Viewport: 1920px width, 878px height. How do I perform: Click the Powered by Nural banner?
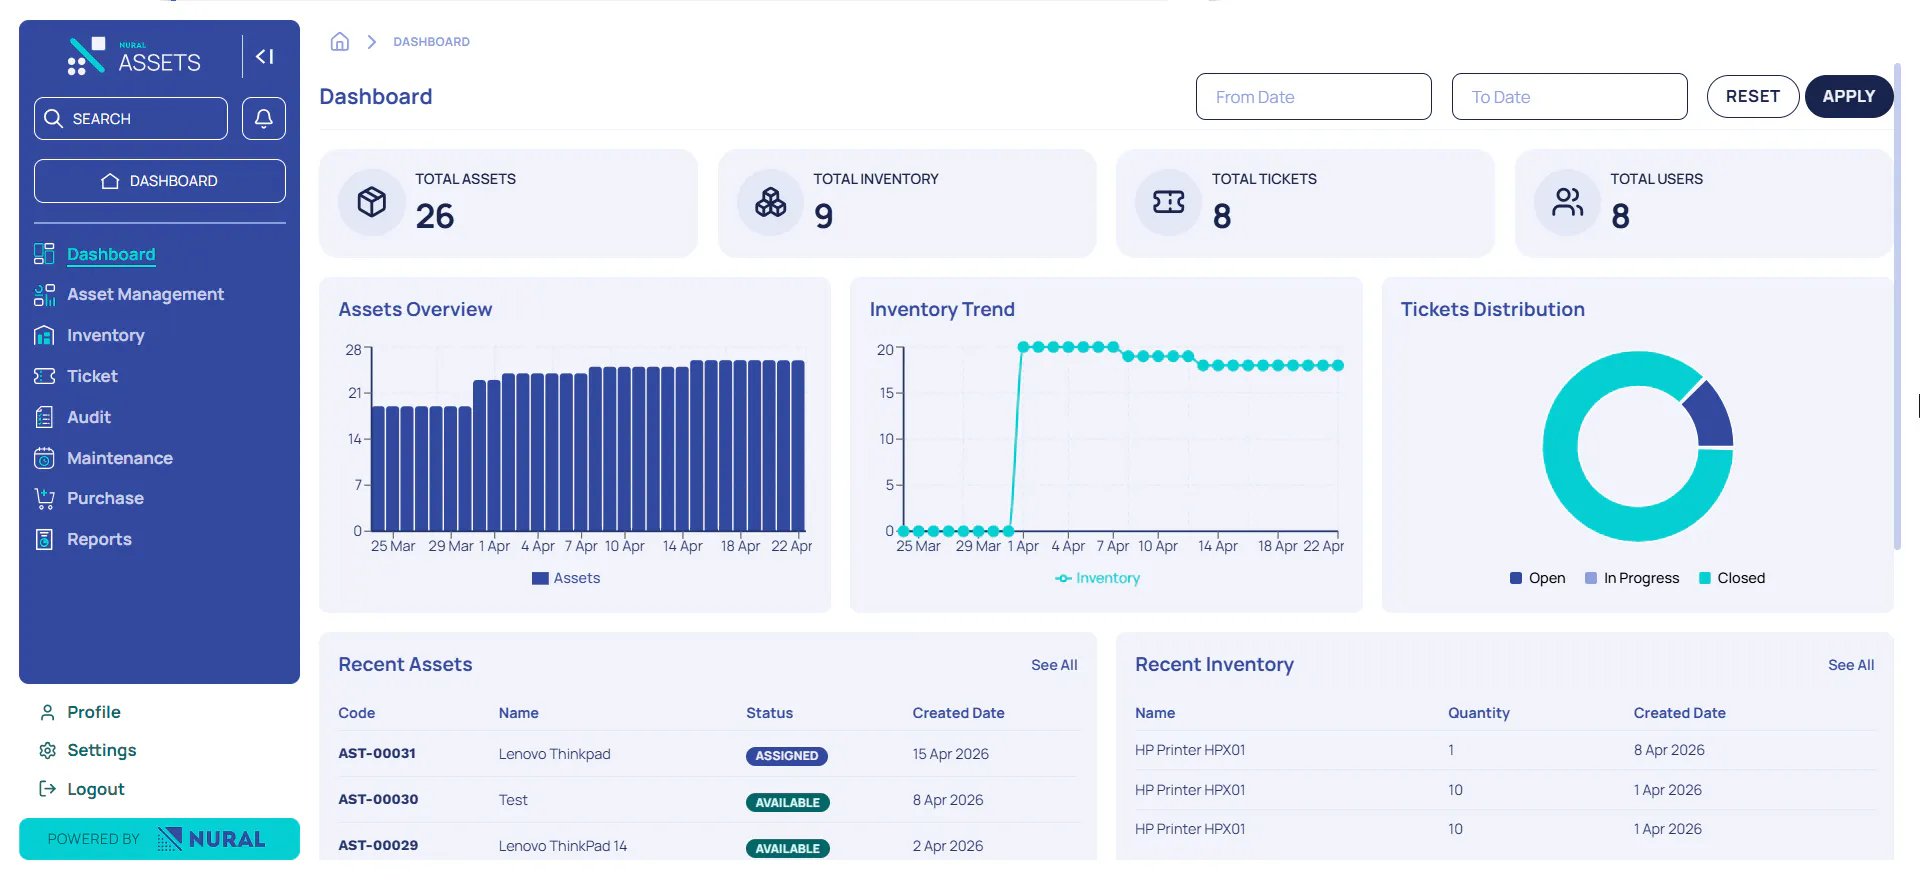click(160, 839)
